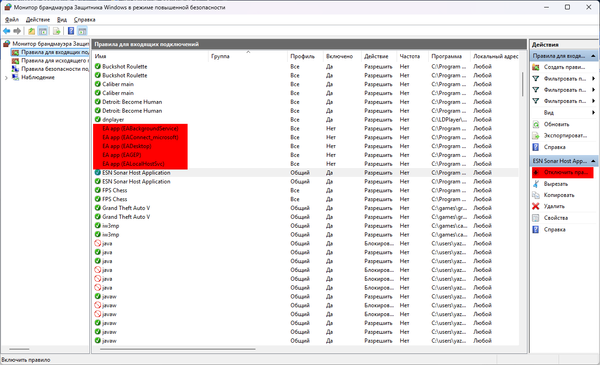
Task: Click Обновить refresh action icon
Action: click(536, 124)
